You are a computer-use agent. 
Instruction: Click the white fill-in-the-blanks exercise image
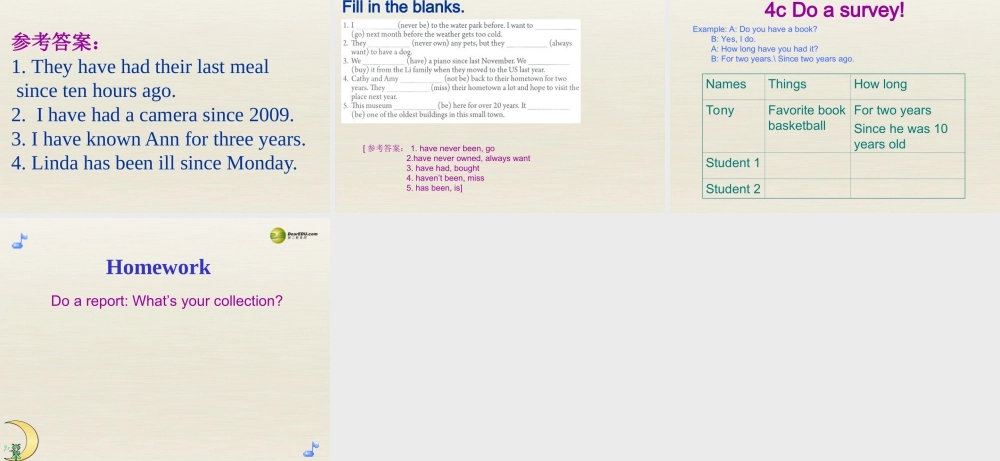[460, 71]
